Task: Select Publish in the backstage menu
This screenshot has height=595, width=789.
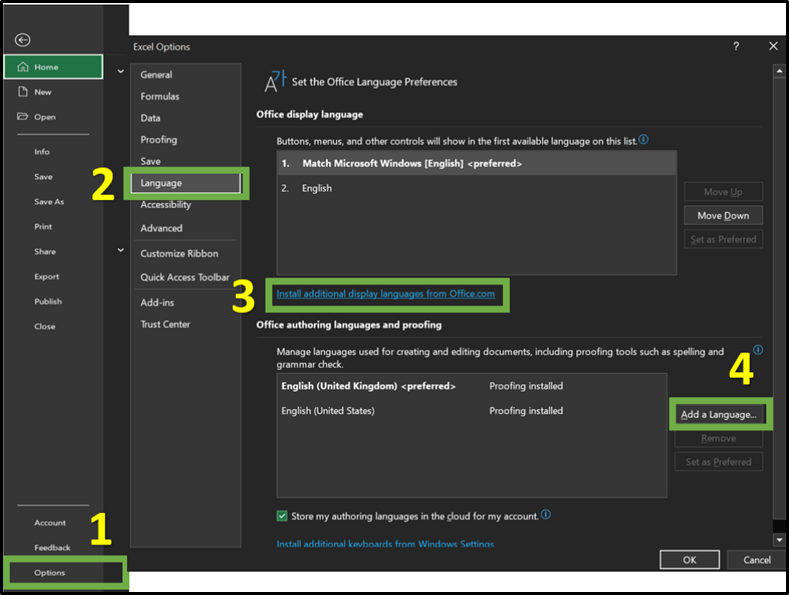Action: click(x=48, y=302)
